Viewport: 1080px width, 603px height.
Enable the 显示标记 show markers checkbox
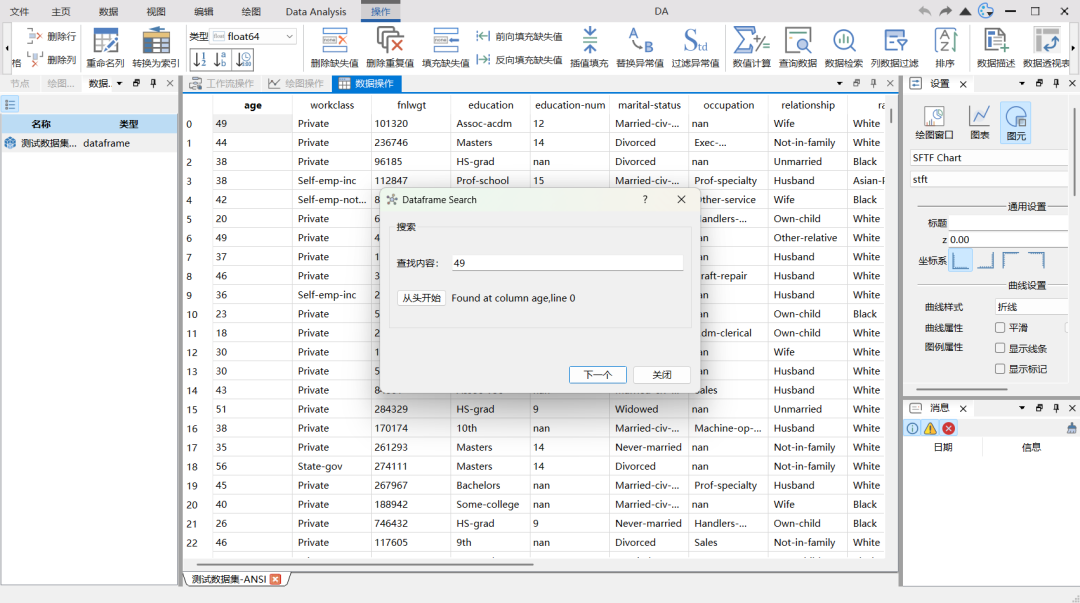(x=1000, y=369)
